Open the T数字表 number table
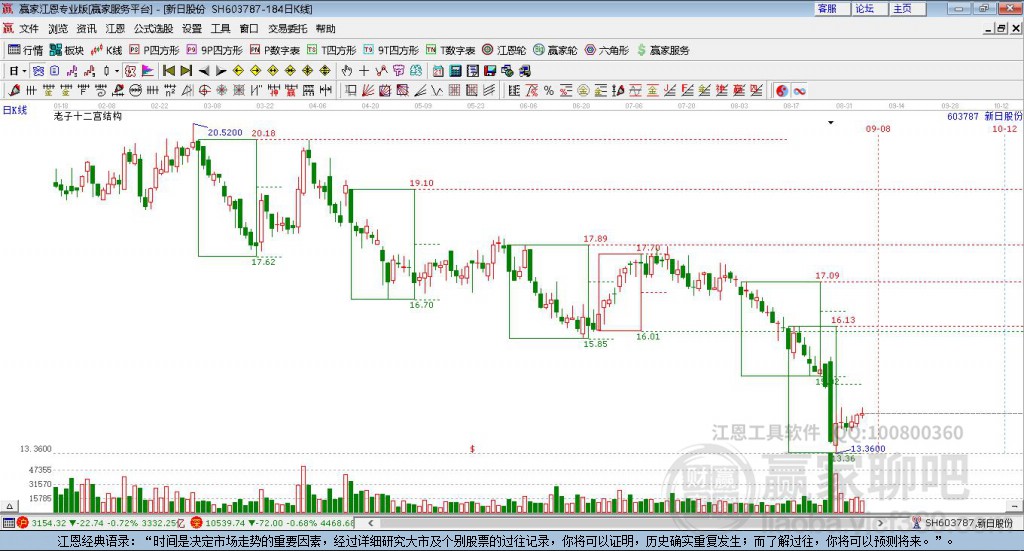The height and width of the screenshot is (551, 1024). click(451, 50)
